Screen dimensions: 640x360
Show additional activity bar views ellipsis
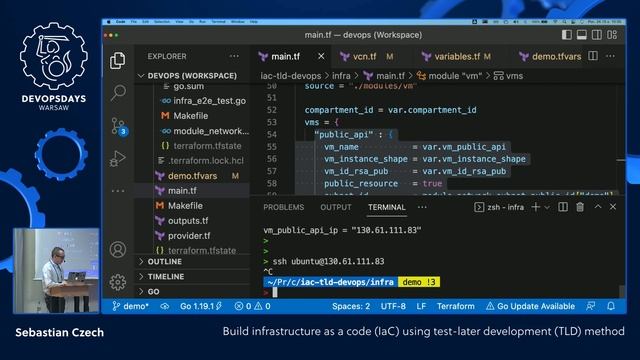pyautogui.click(x=118, y=191)
